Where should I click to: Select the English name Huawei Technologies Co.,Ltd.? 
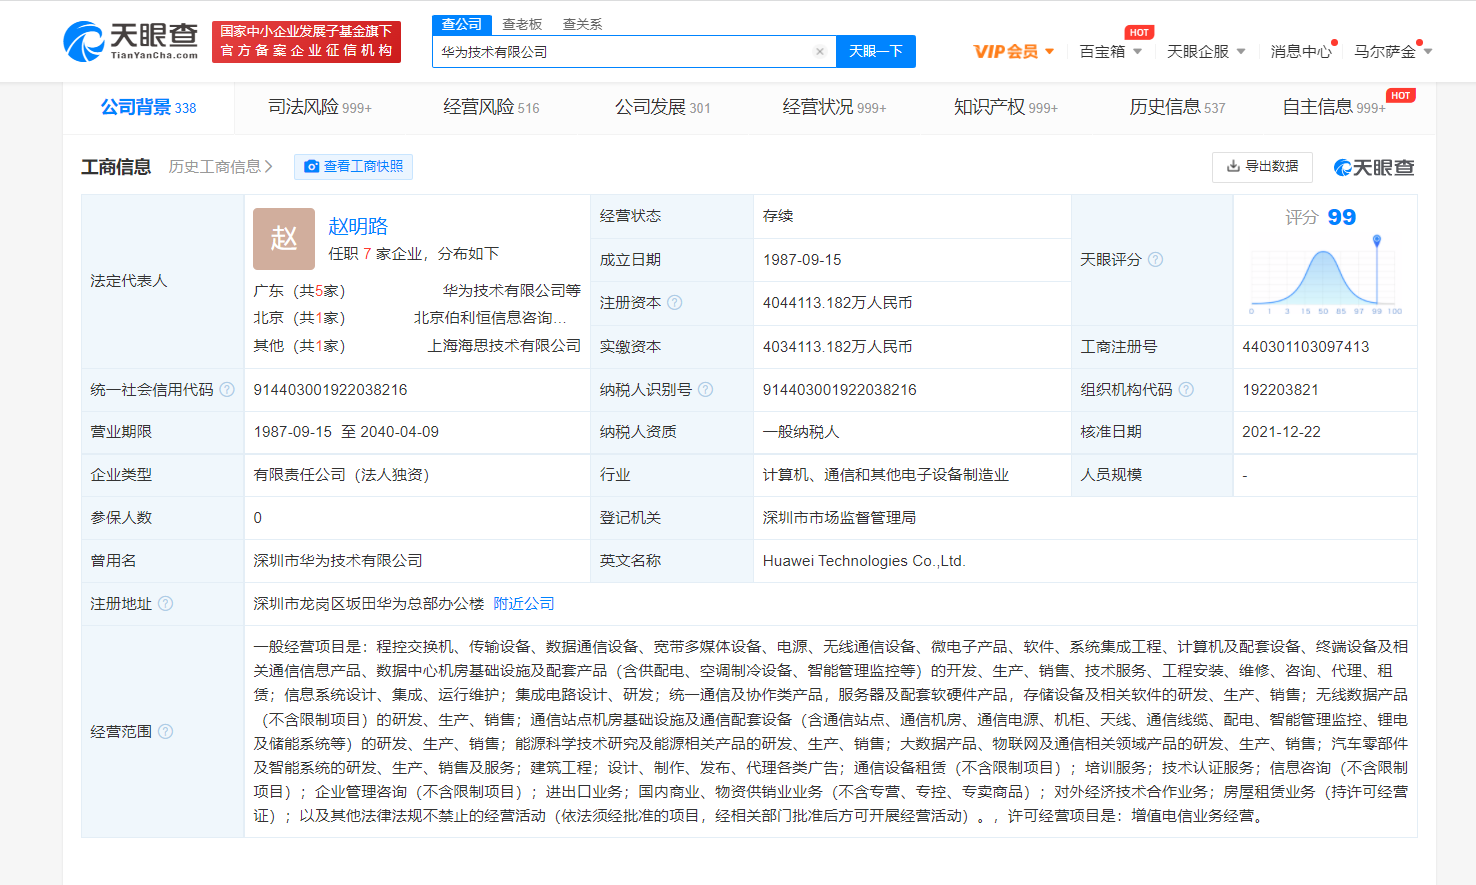(x=864, y=560)
